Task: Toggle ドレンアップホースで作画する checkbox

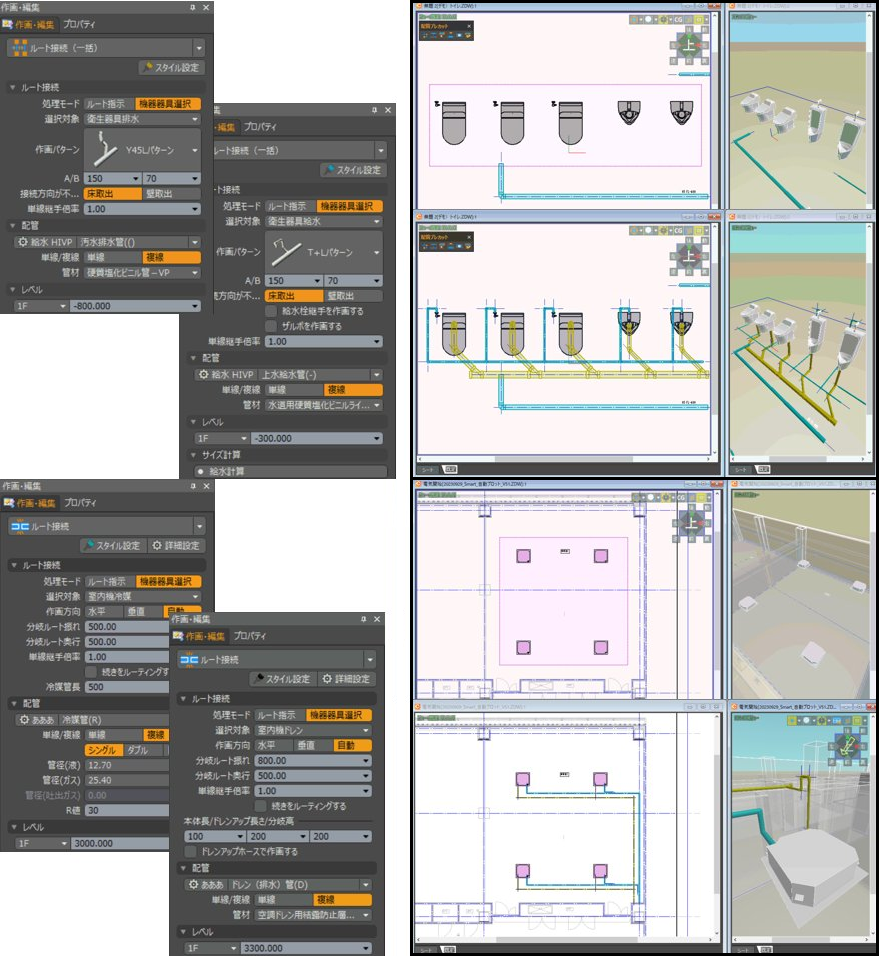Action: 190,851
